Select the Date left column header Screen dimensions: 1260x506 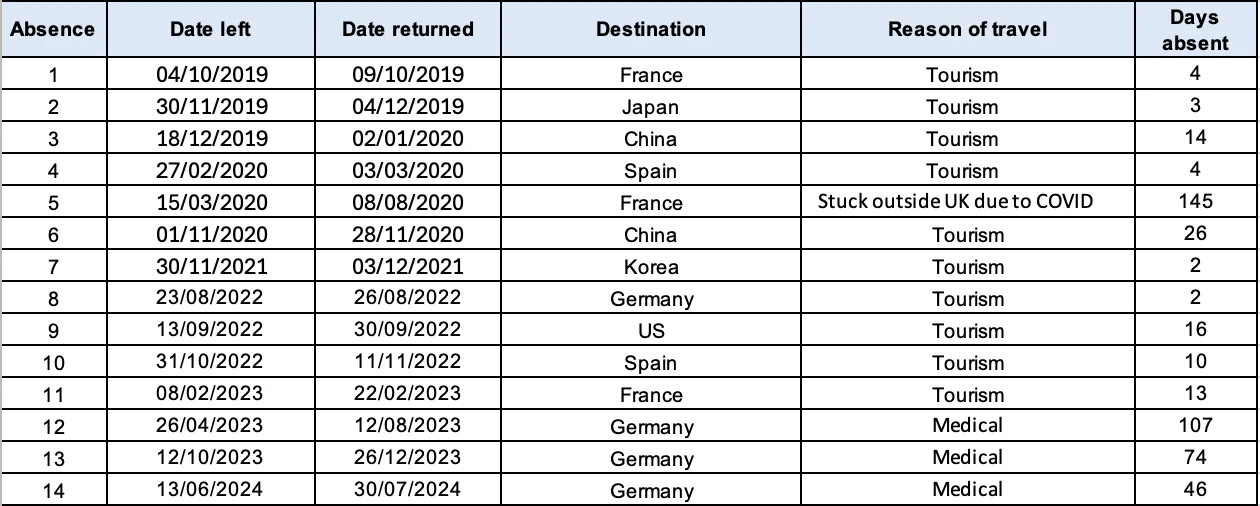[x=211, y=29]
